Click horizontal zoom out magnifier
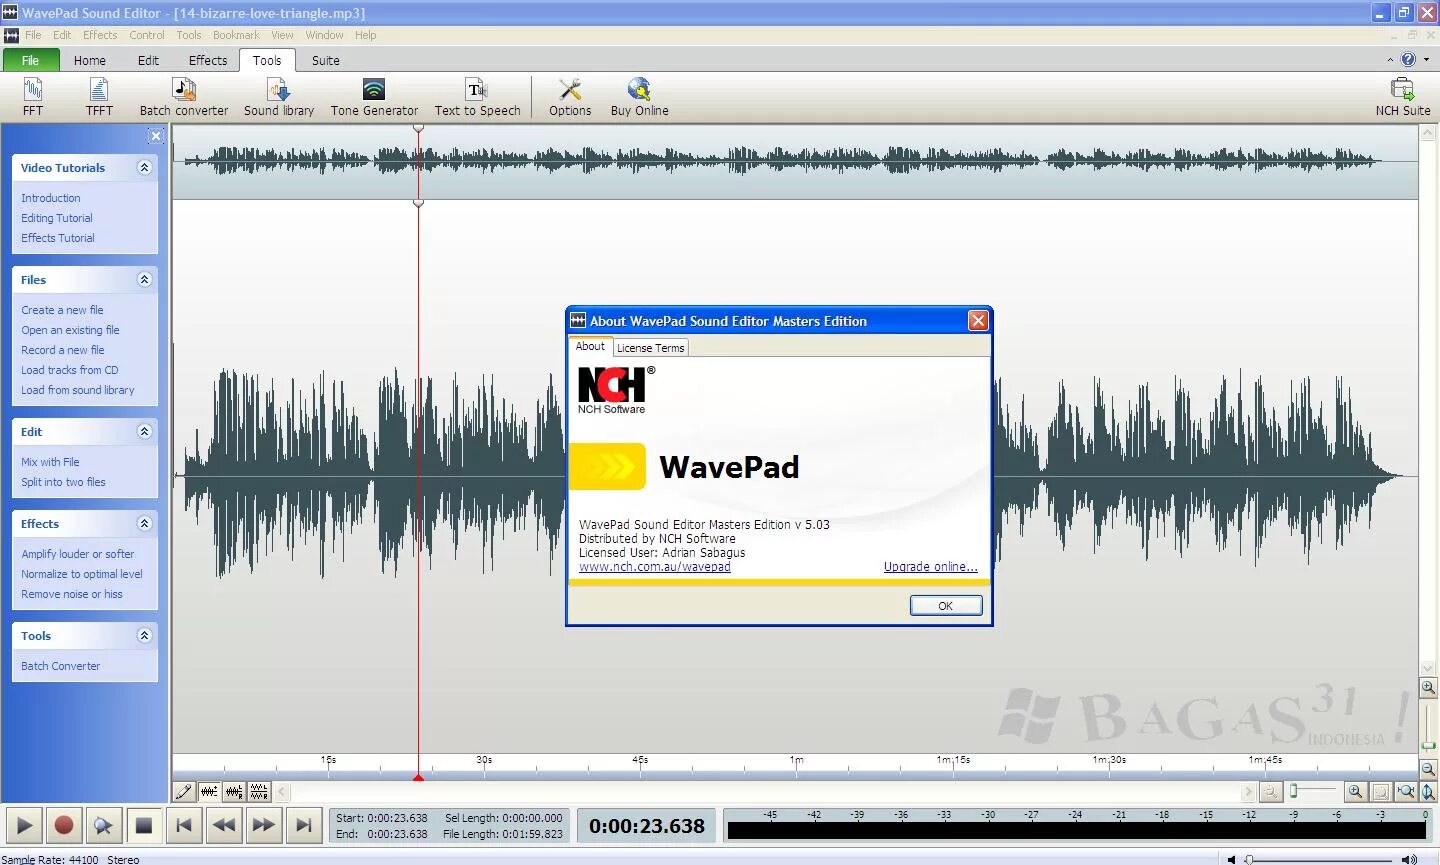The width and height of the screenshot is (1440, 865). coord(1271,792)
